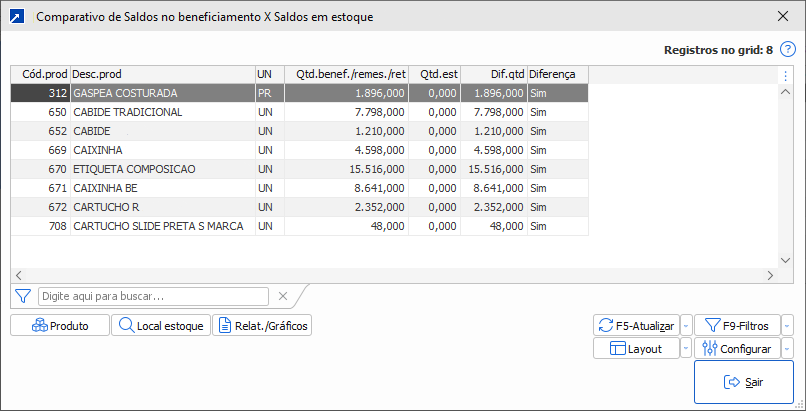This screenshot has width=806, height=411.
Task: Sort by Desc.prod column header
Action: coord(162,75)
